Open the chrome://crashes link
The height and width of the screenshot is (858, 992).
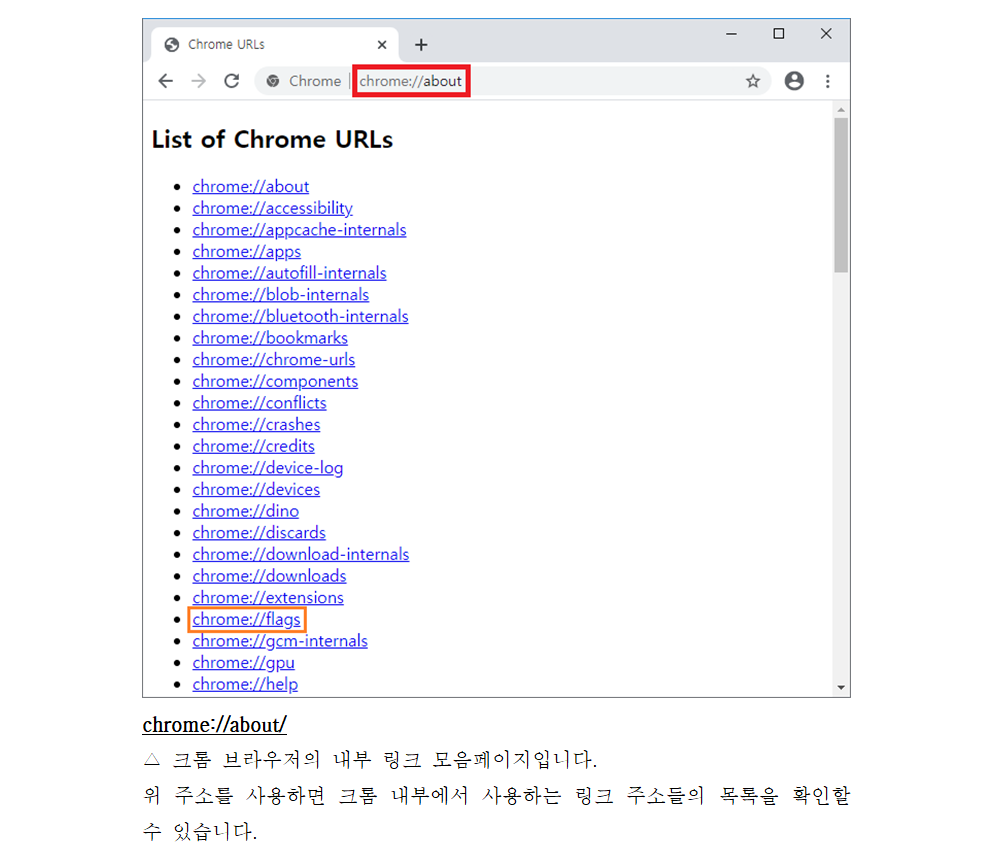tap(256, 425)
